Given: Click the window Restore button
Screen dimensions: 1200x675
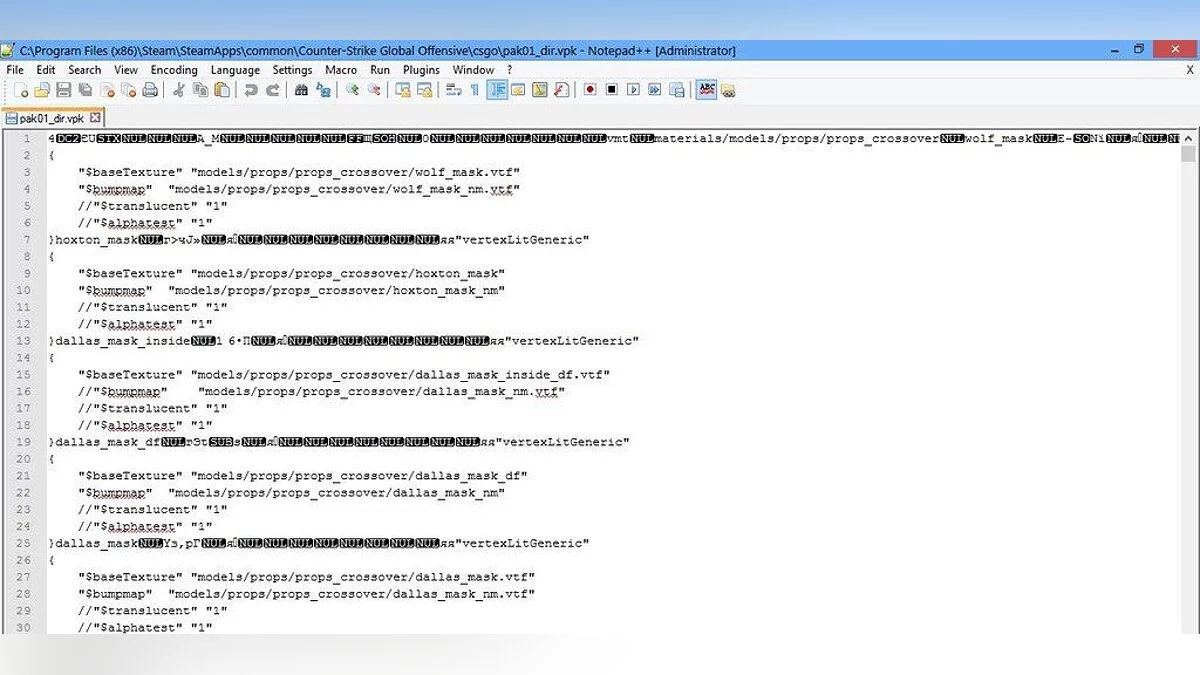Looking at the screenshot, I should pyautogui.click(x=1139, y=49).
